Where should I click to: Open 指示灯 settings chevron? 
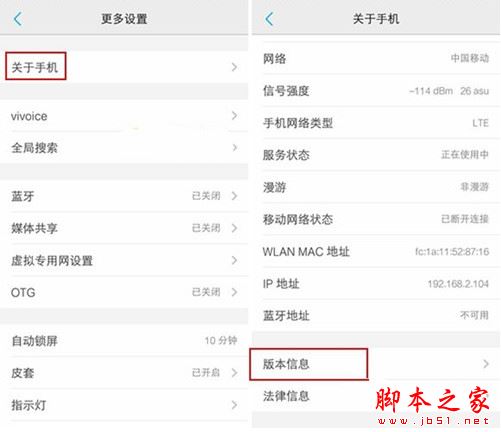pos(234,405)
